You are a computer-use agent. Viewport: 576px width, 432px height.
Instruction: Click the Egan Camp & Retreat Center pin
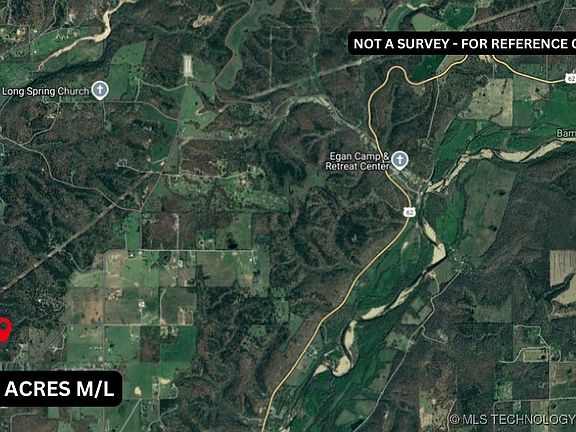(400, 161)
